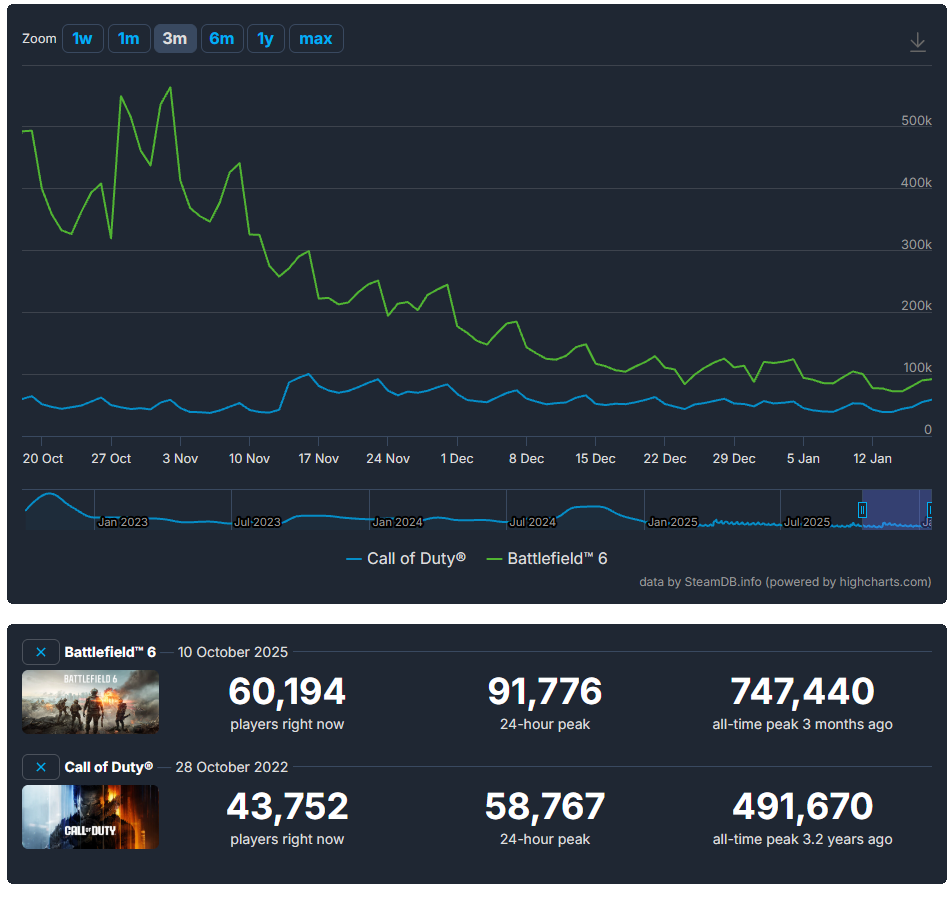This screenshot has height=899, width=950.
Task: Click the 10 October 2025 release date
Action: coord(233,652)
